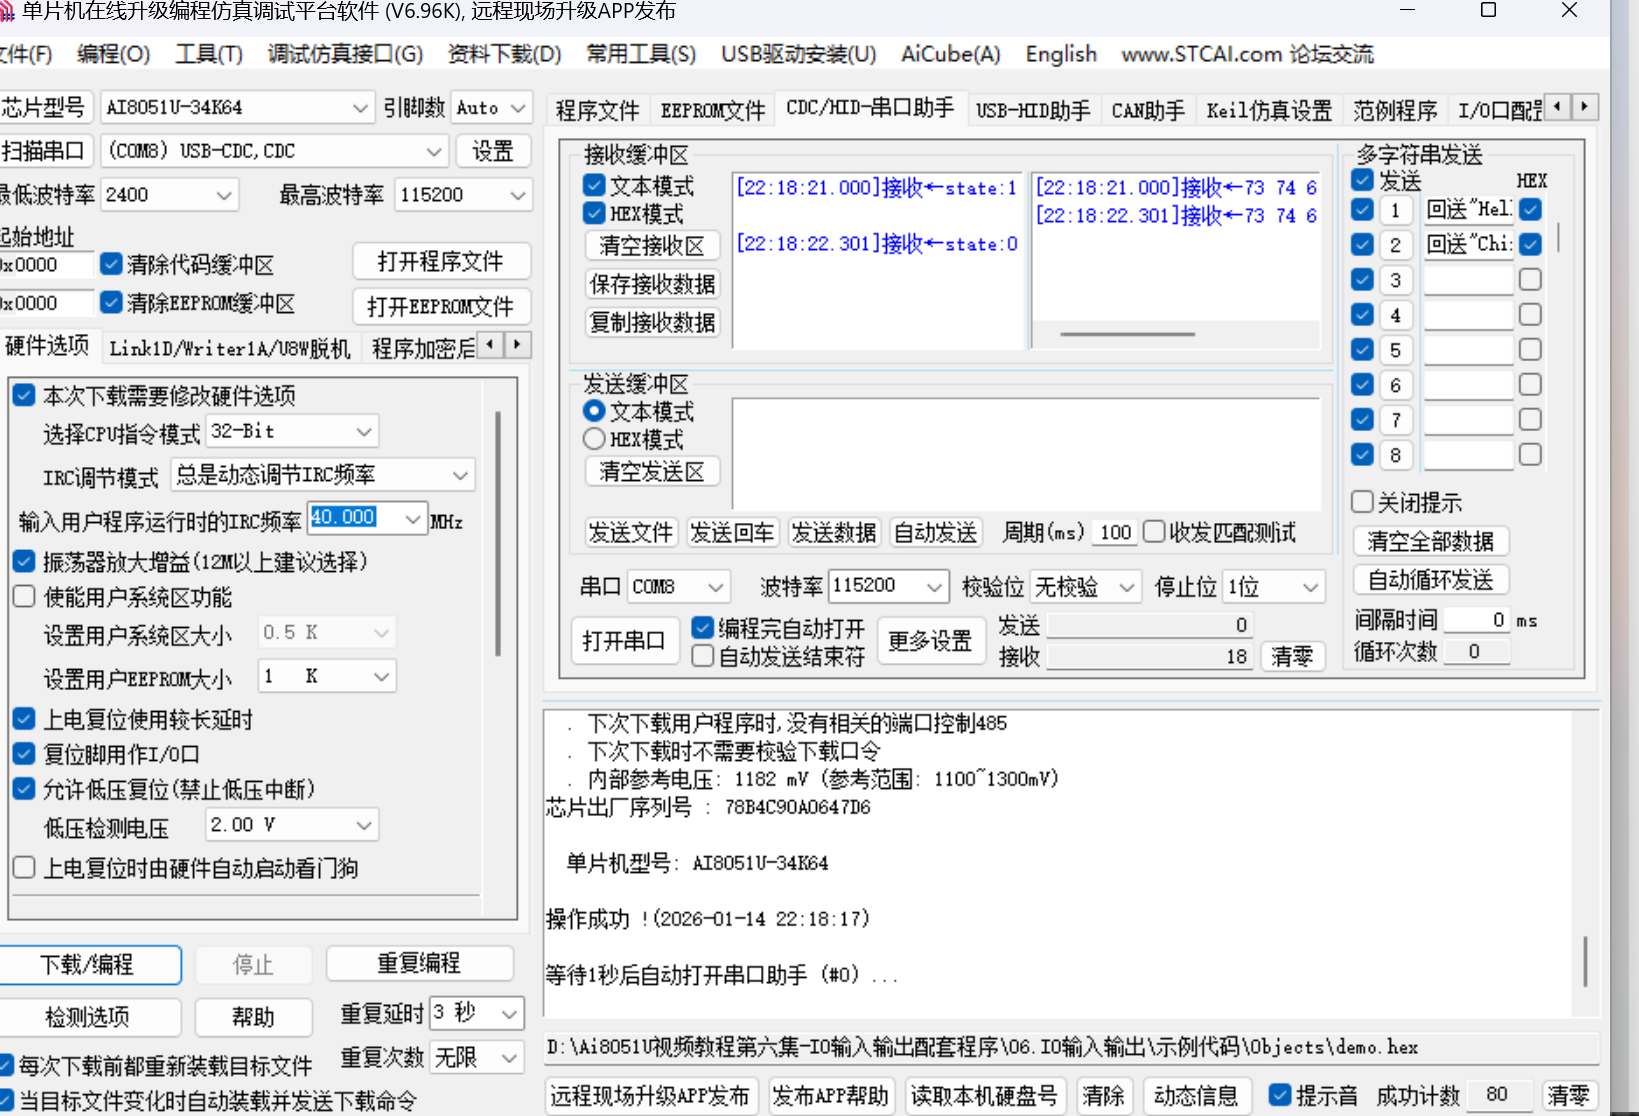Switch to the Keil仿真设置 tab
This screenshot has width=1639, height=1116.
click(x=1268, y=110)
